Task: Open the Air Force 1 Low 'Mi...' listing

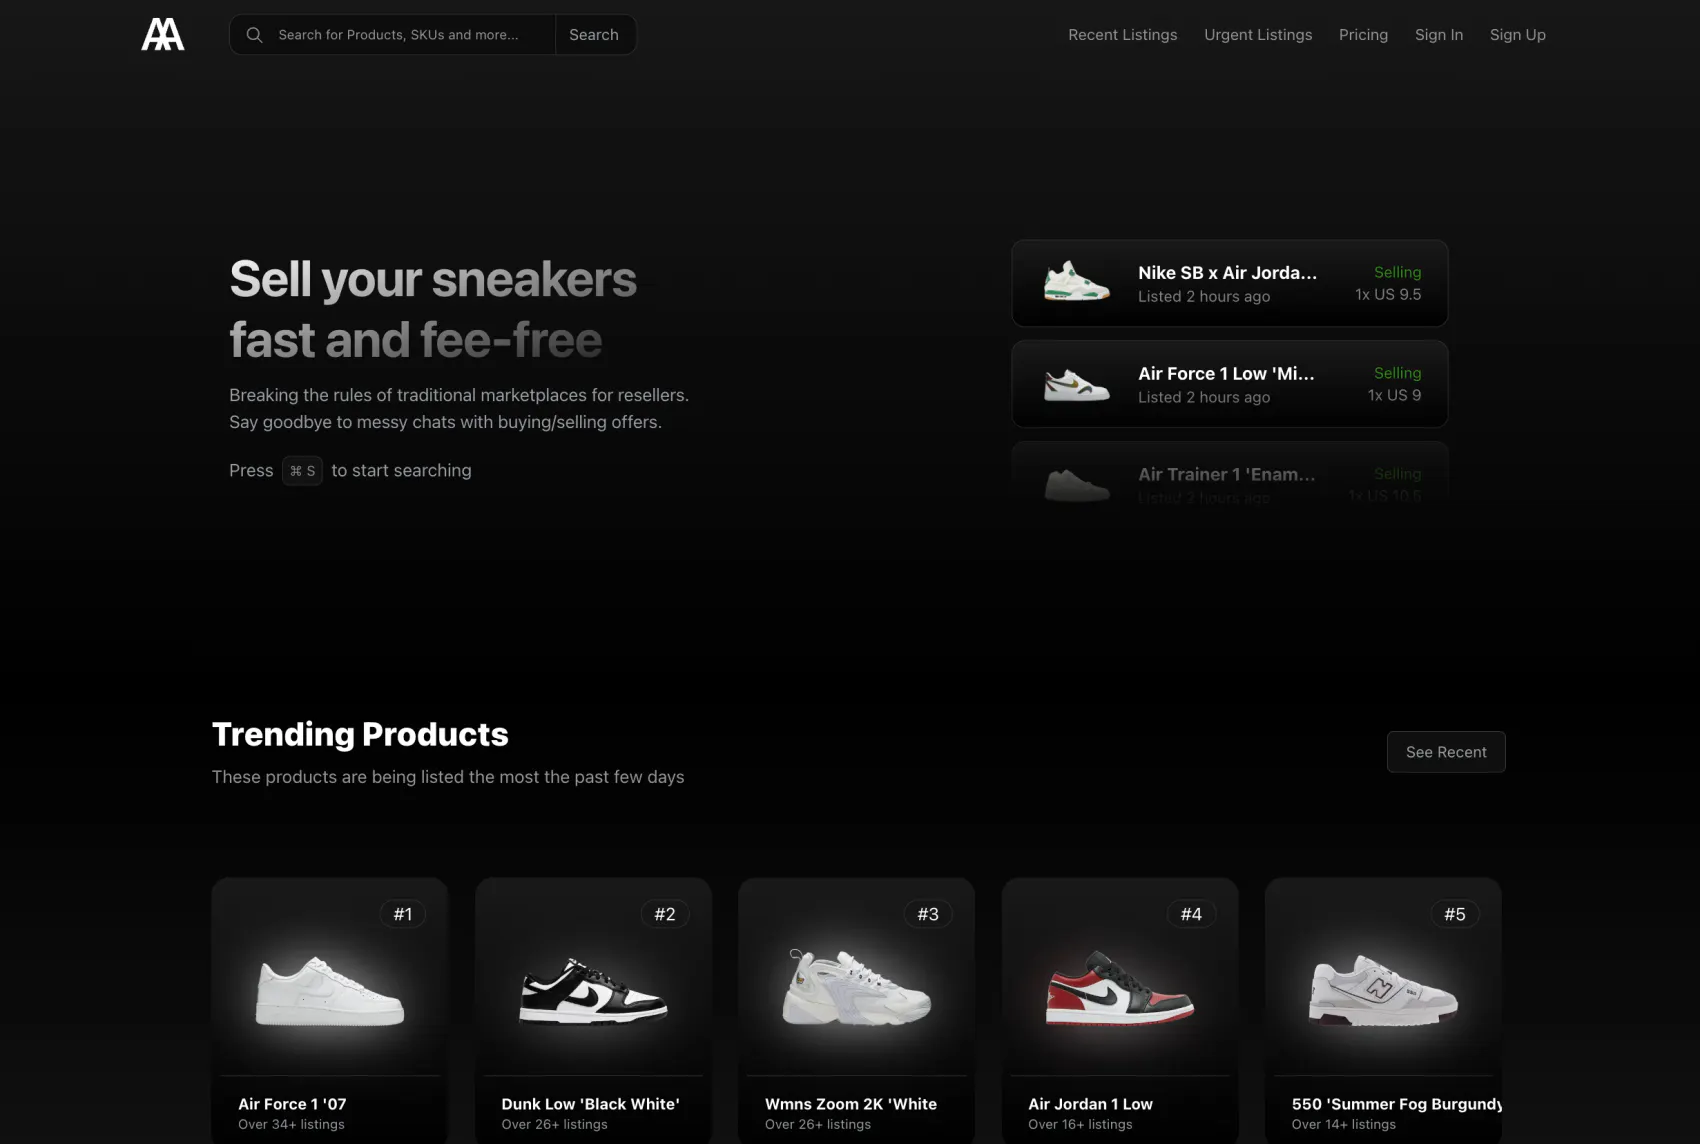Action: (x=1229, y=384)
